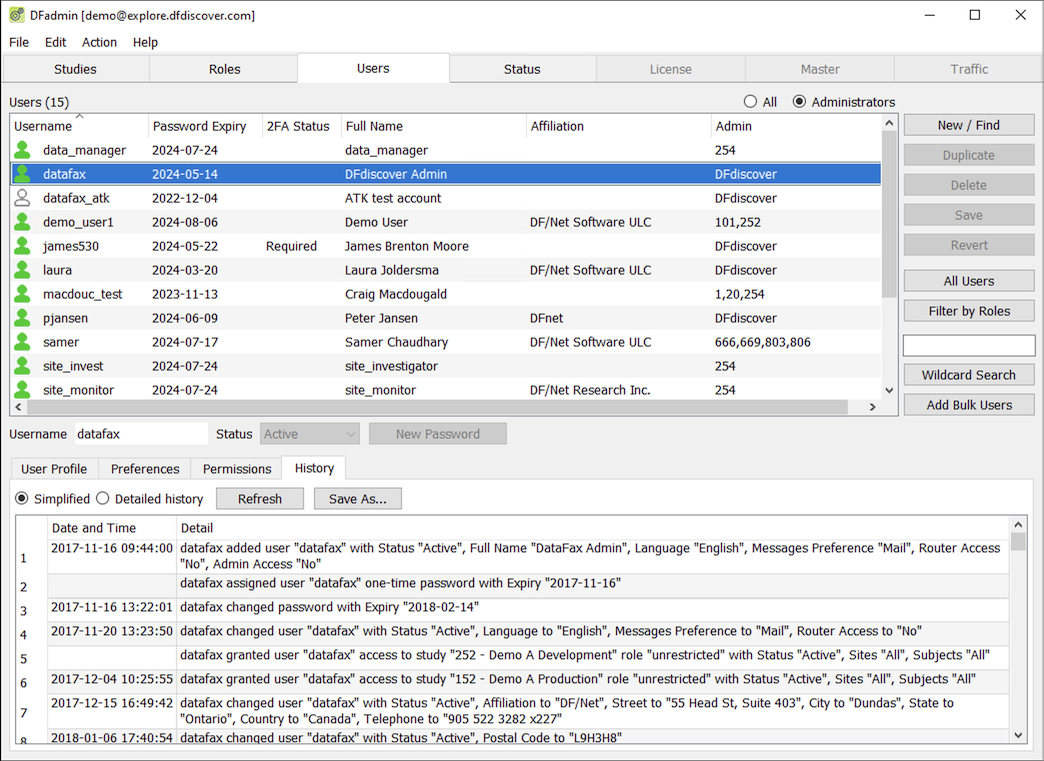Refresh the history list
Screen dimensions: 1044x761
260,499
